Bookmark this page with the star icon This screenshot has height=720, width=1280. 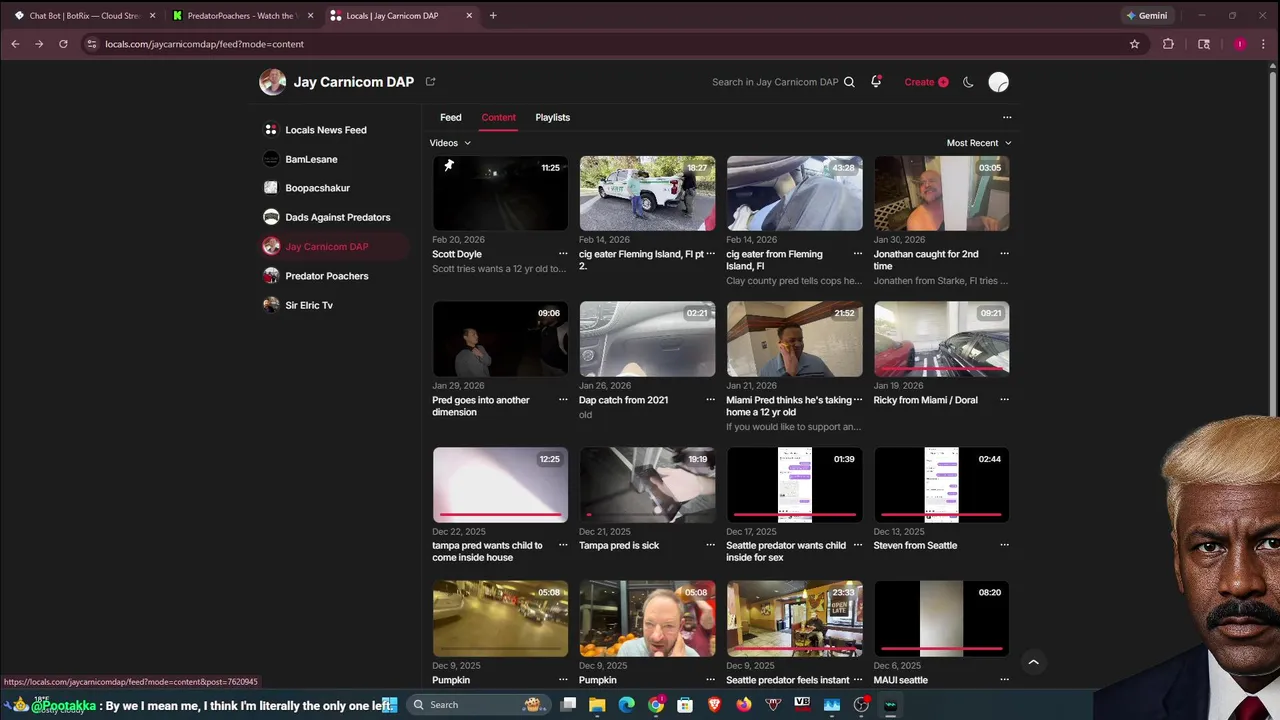coord(1134,44)
